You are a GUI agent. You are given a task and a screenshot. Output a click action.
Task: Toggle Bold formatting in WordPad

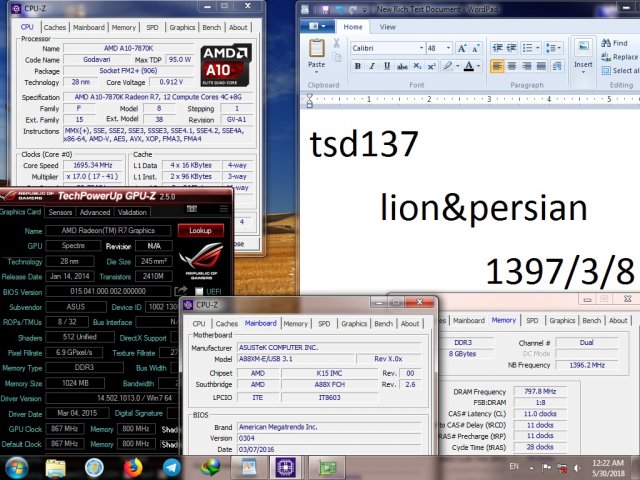(358, 66)
